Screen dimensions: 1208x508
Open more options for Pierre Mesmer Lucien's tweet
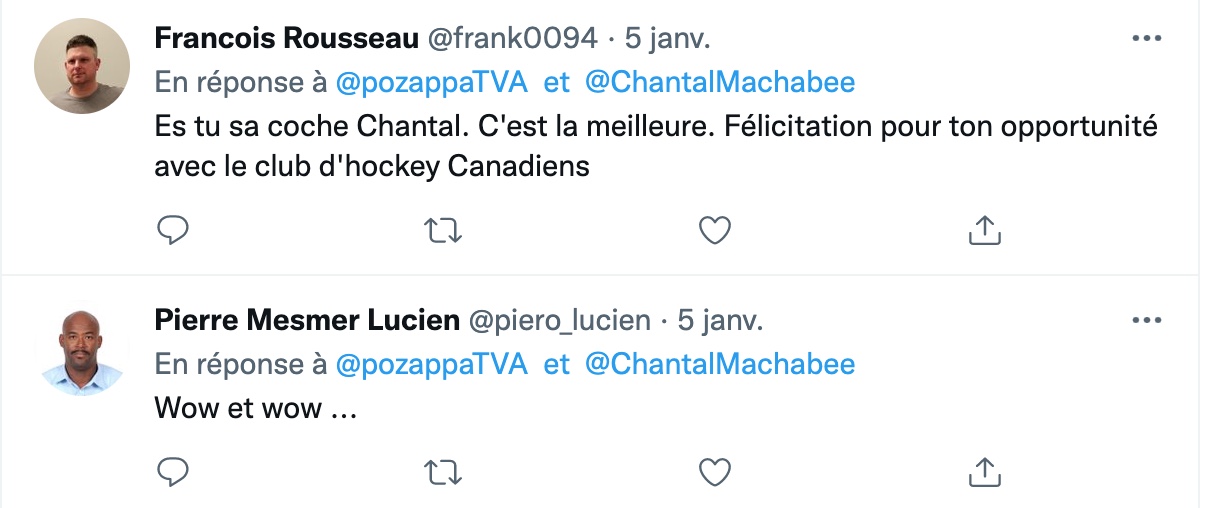(x=1146, y=321)
